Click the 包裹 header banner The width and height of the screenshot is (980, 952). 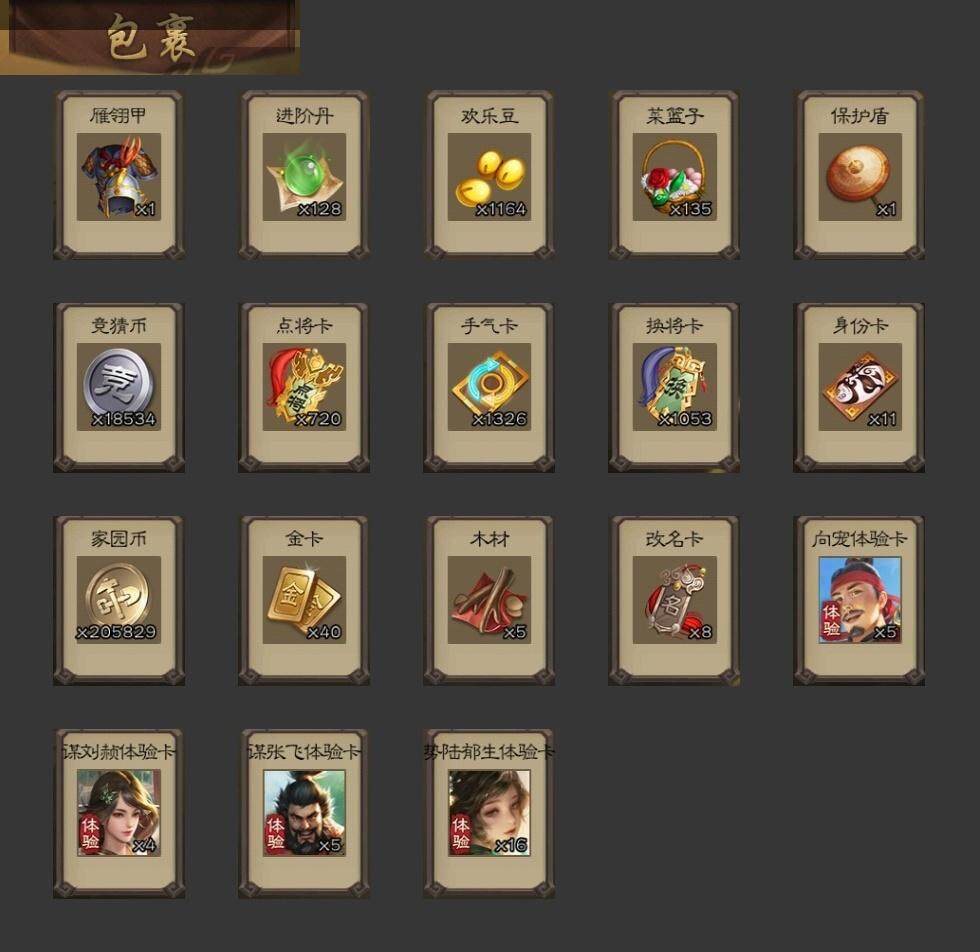pos(150,38)
